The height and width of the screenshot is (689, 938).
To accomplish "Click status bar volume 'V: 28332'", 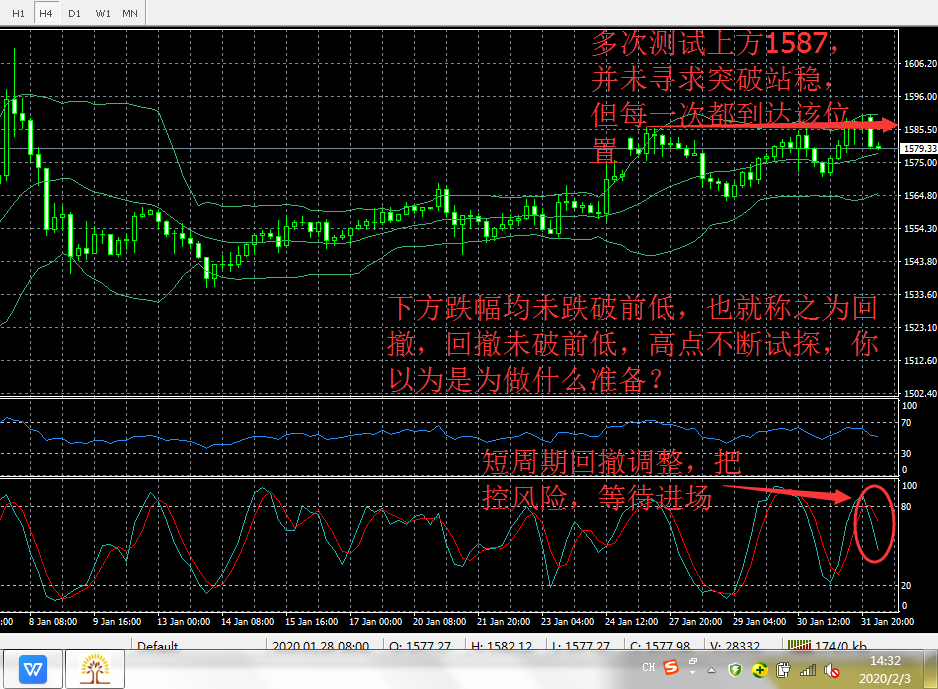I will click(735, 645).
